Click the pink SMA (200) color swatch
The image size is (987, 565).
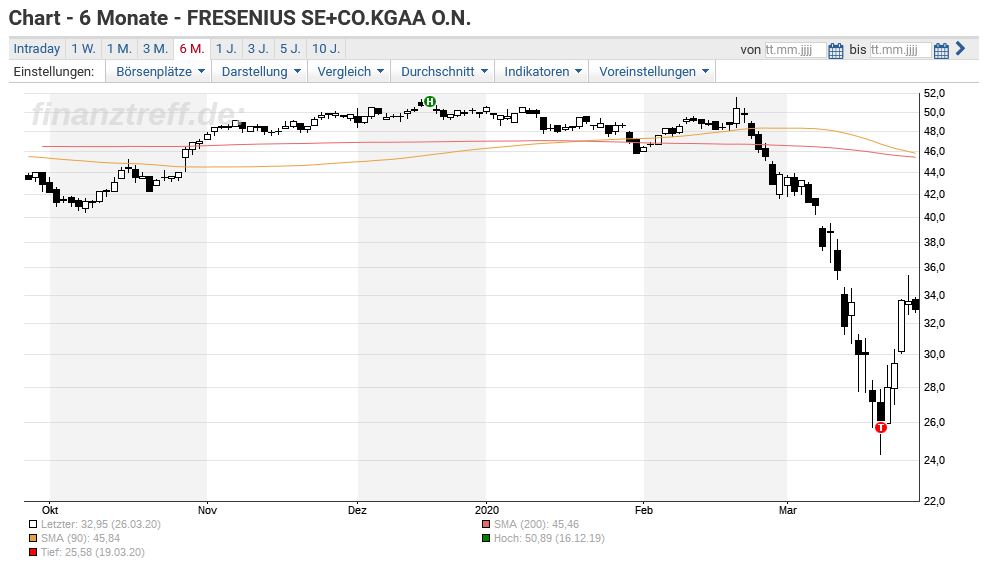click(x=485, y=524)
